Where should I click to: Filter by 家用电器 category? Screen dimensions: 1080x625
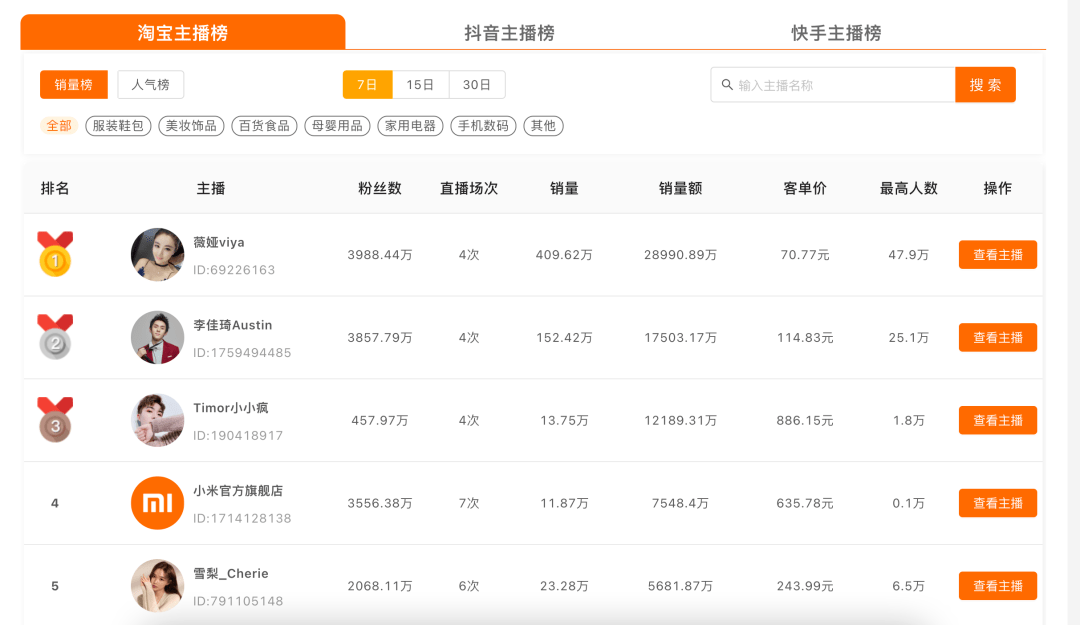click(x=410, y=125)
